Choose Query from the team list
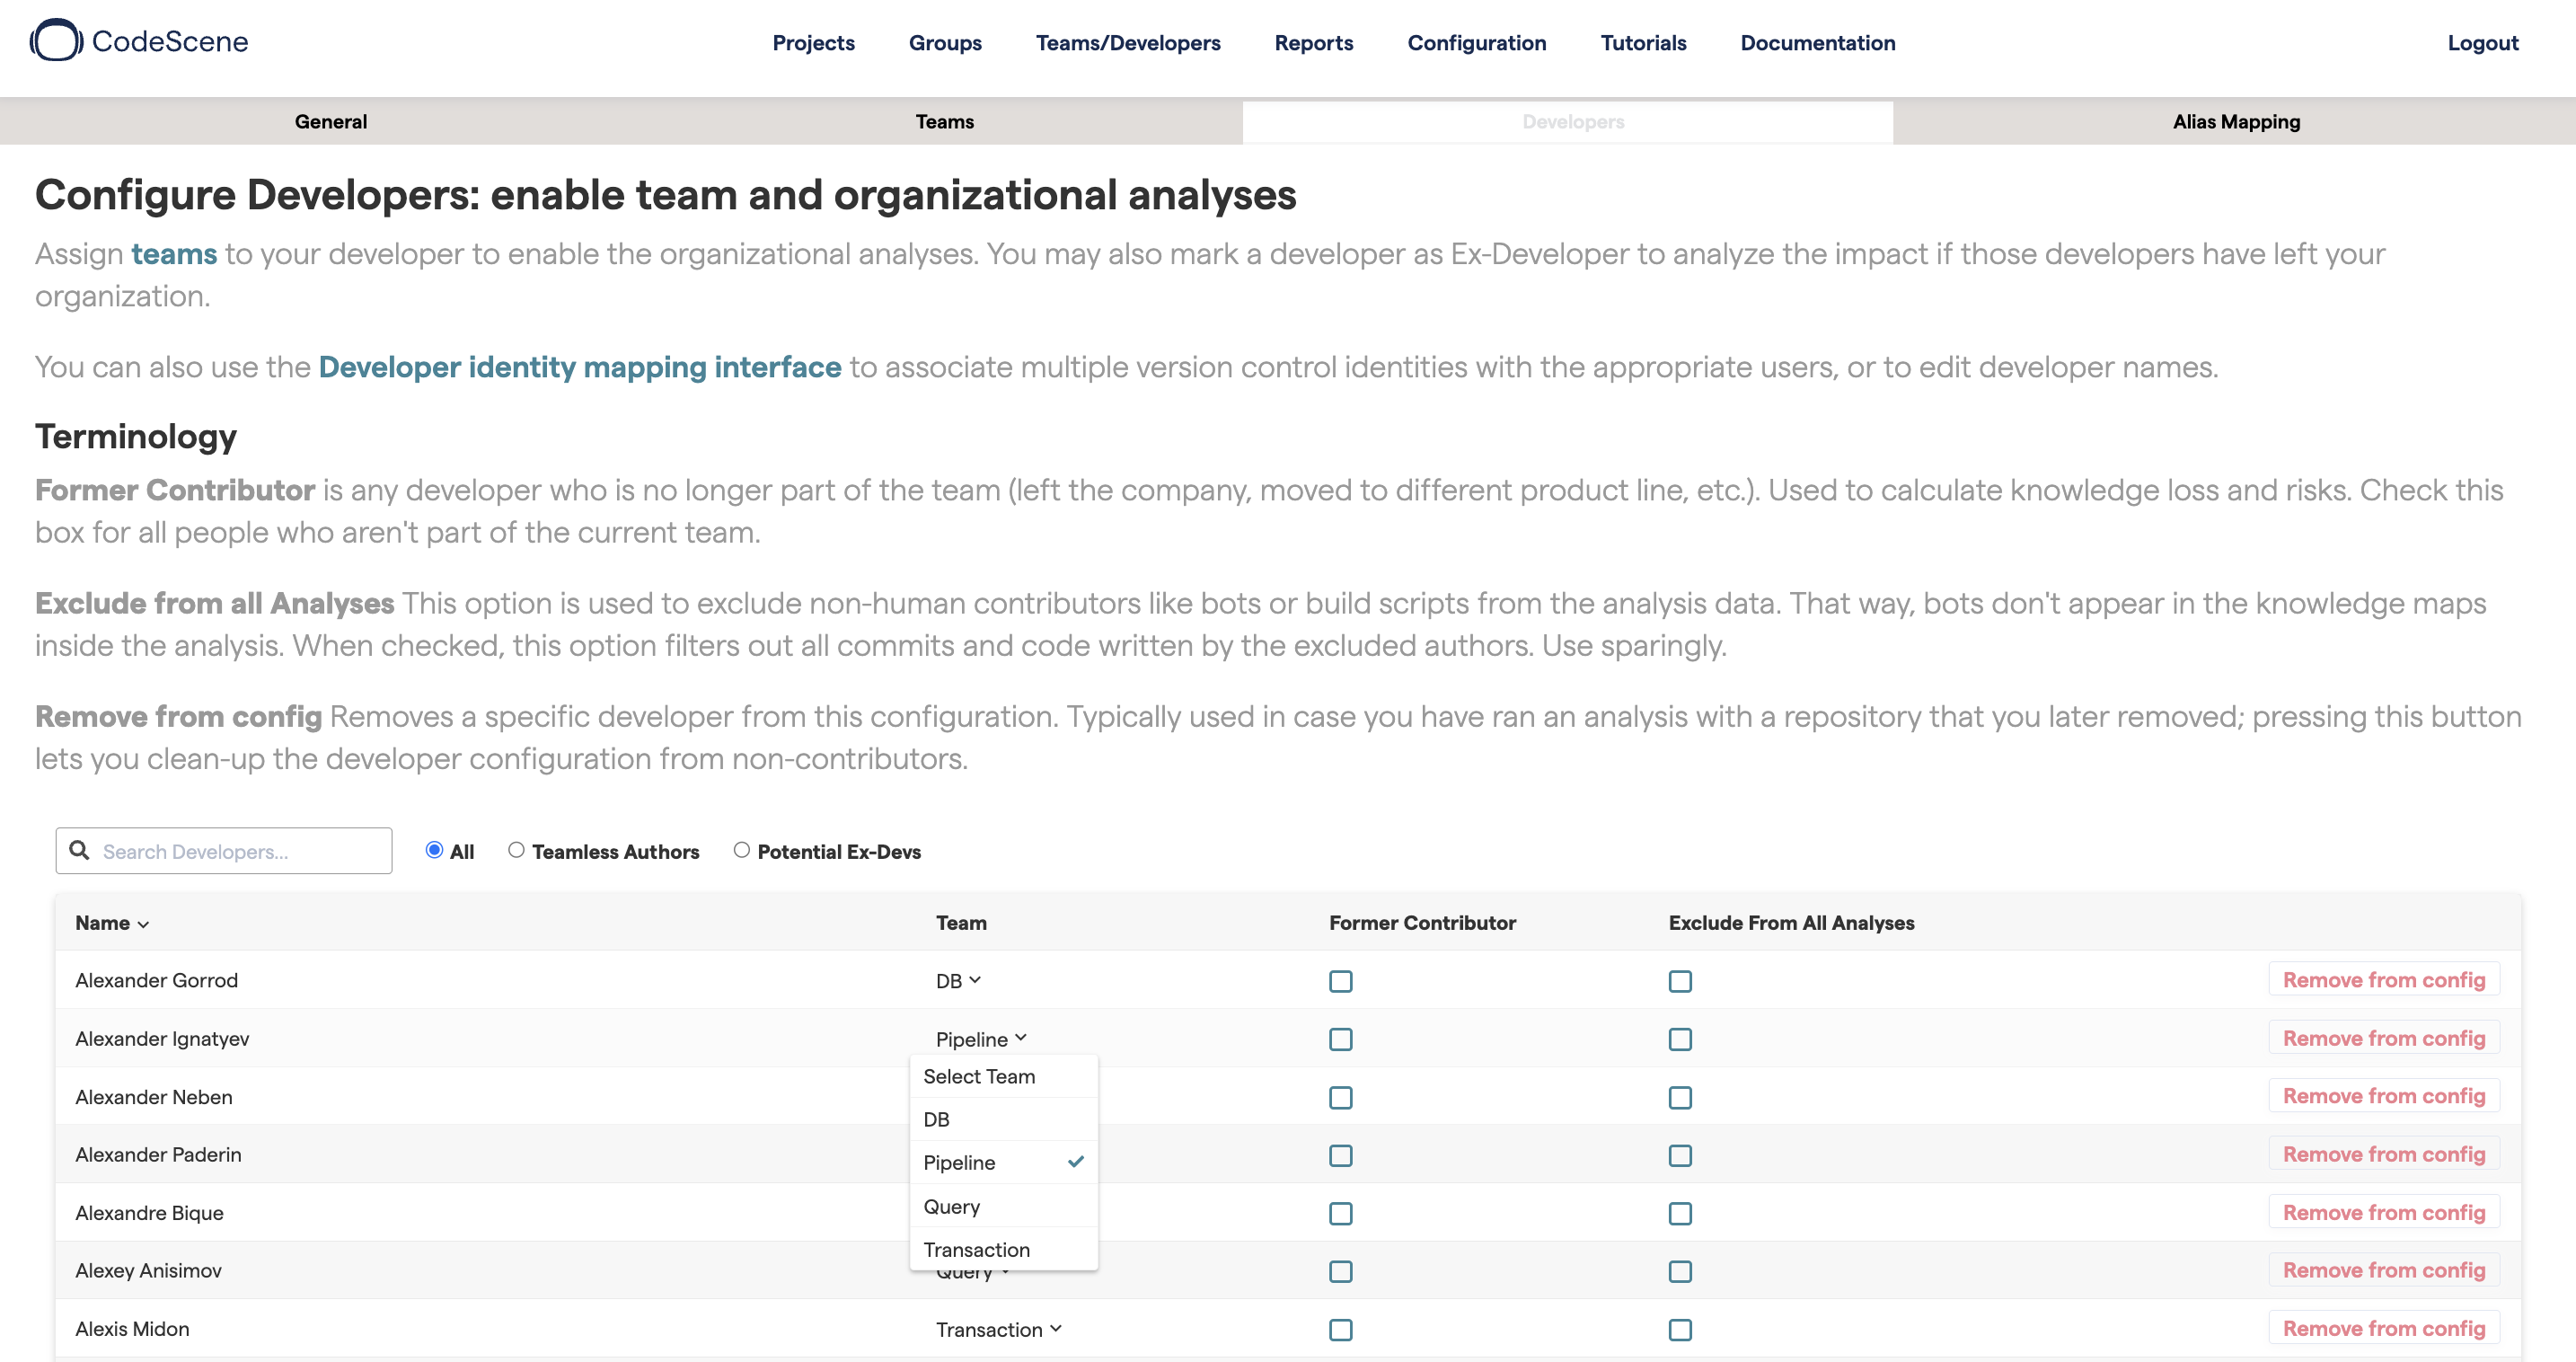2576x1362 pixels. [x=952, y=1206]
